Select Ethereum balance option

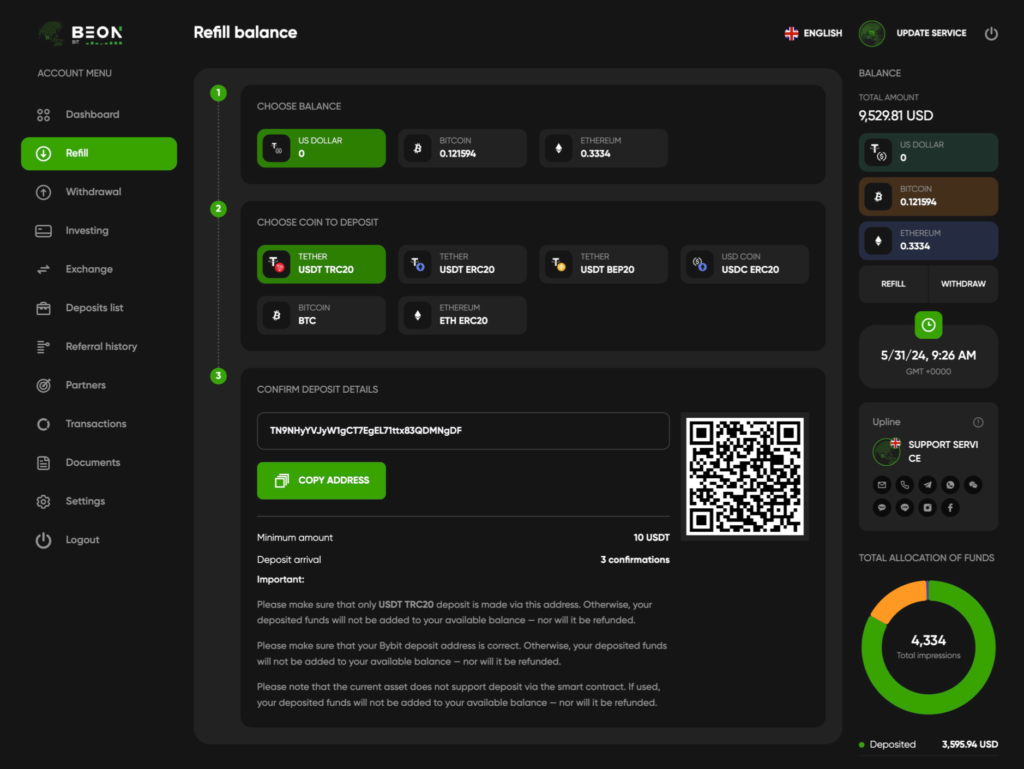[x=603, y=148]
